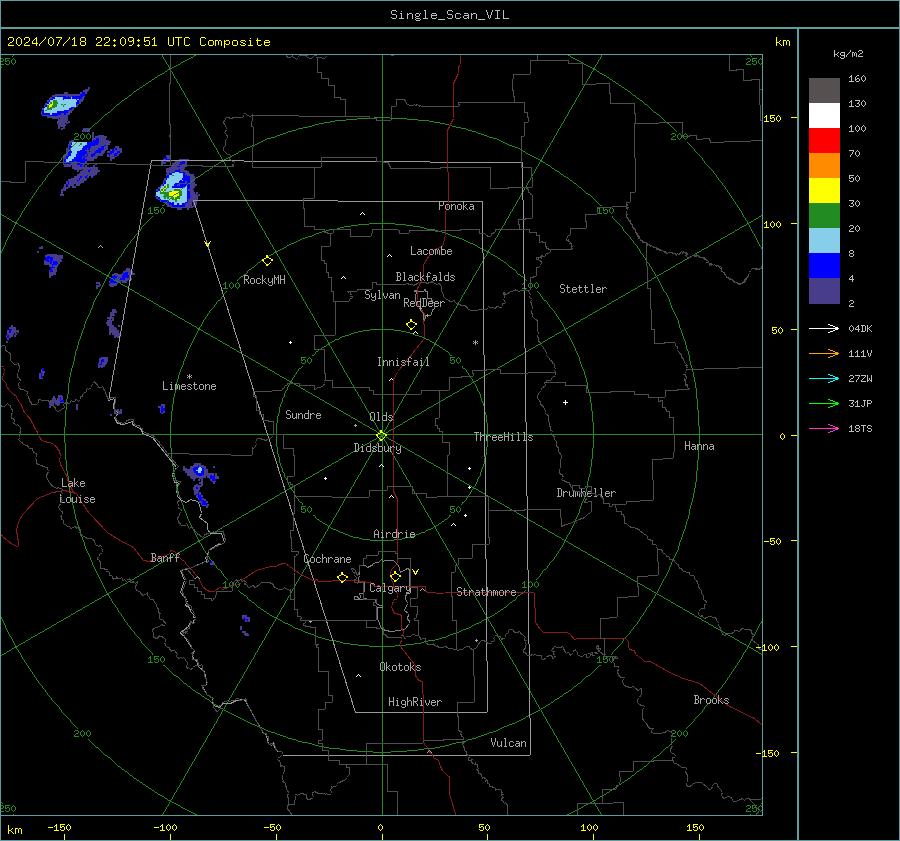
Task: Click the Okotoks label
Action: coord(400,667)
